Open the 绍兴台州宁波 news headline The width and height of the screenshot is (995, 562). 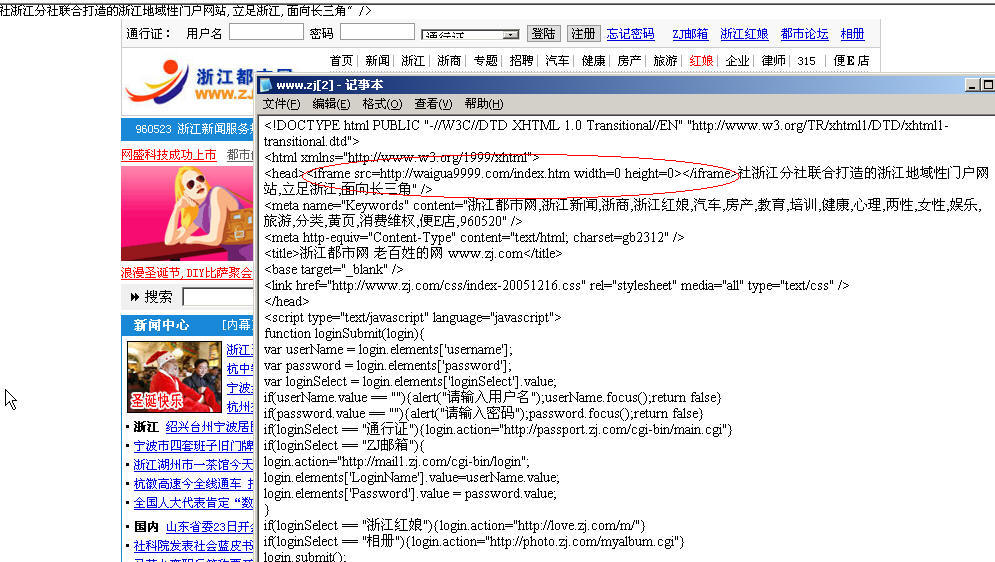tap(209, 427)
